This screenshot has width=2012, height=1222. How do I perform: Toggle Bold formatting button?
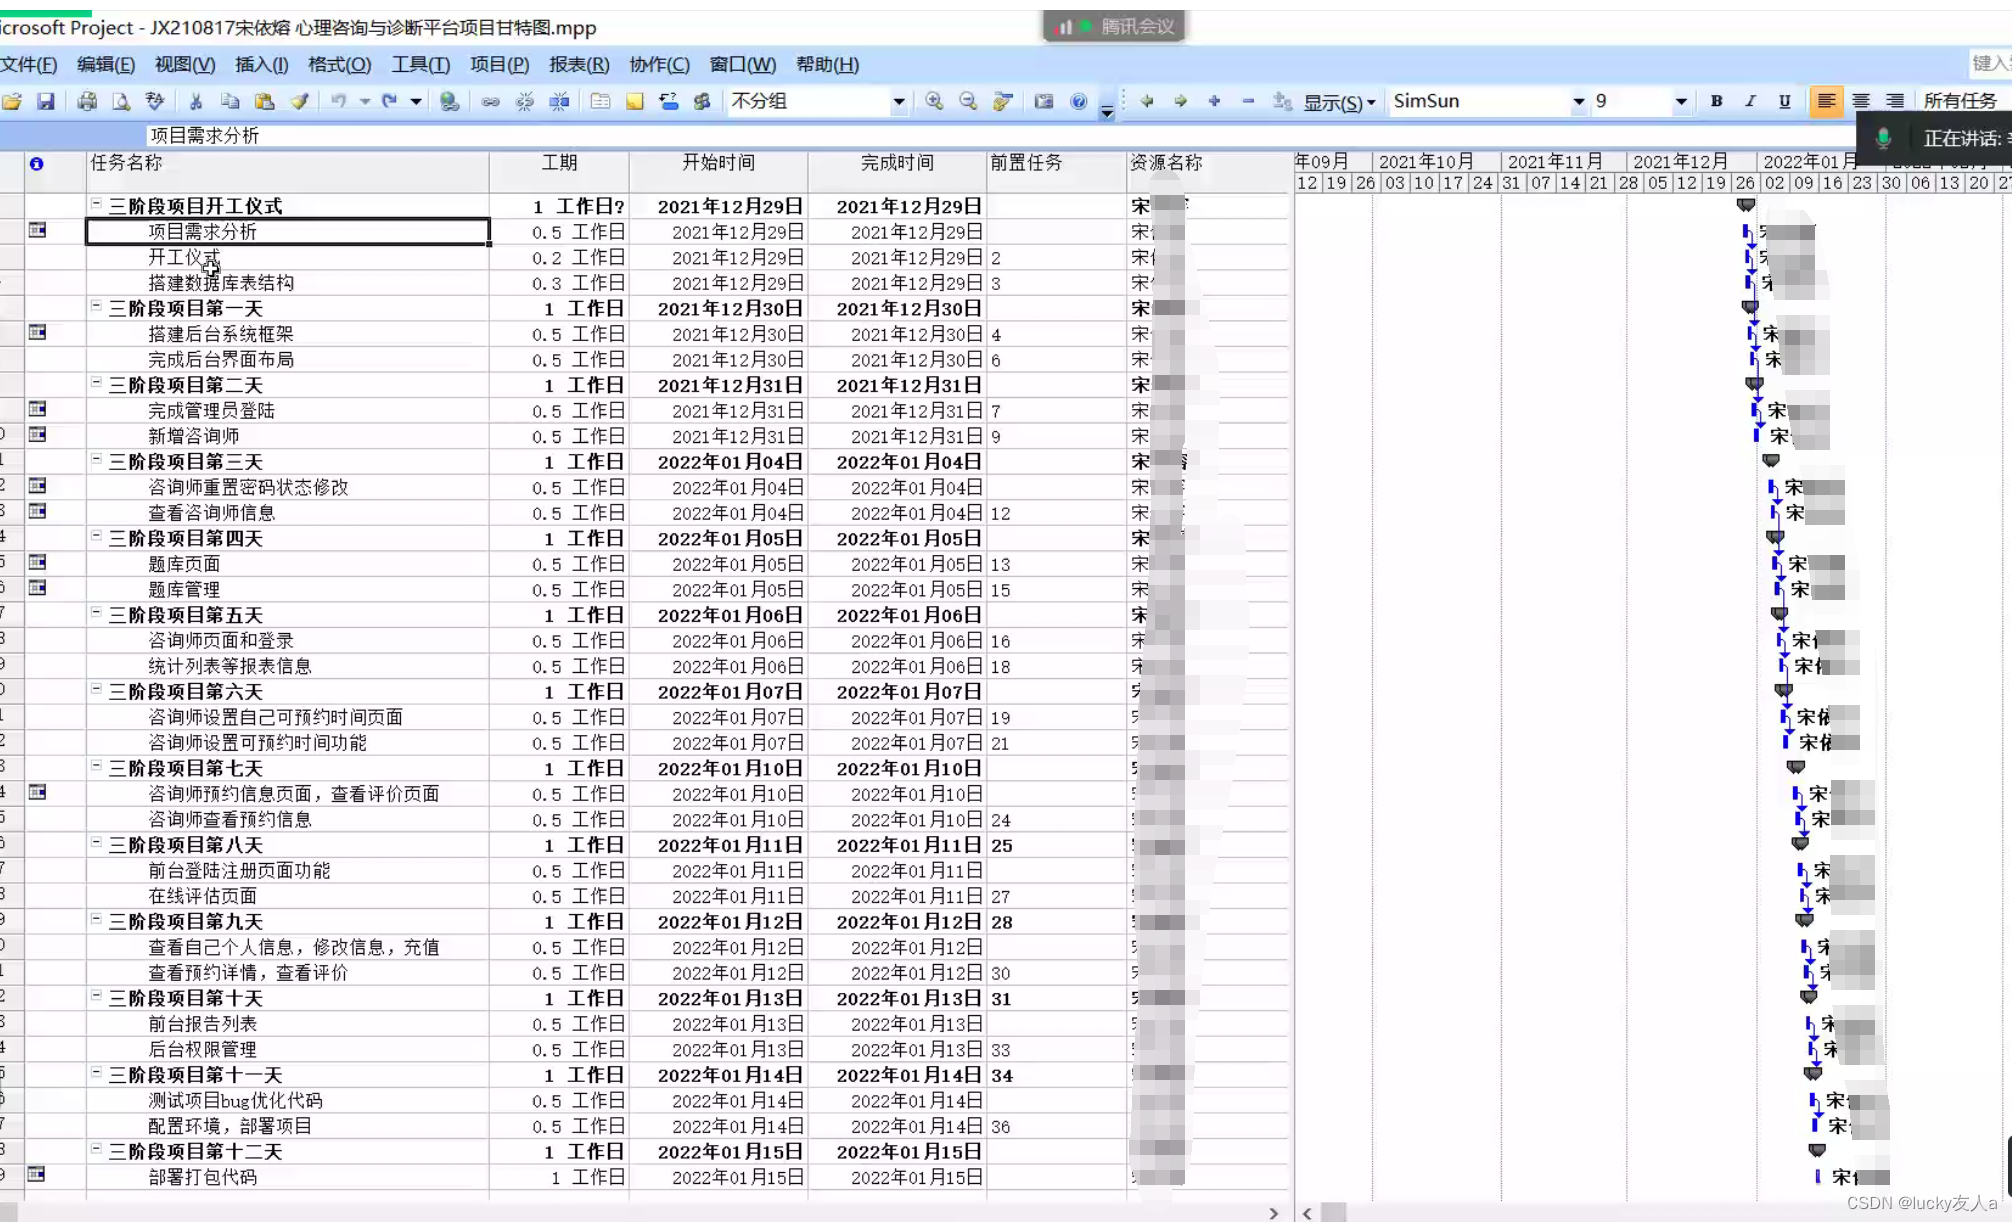click(x=1716, y=101)
